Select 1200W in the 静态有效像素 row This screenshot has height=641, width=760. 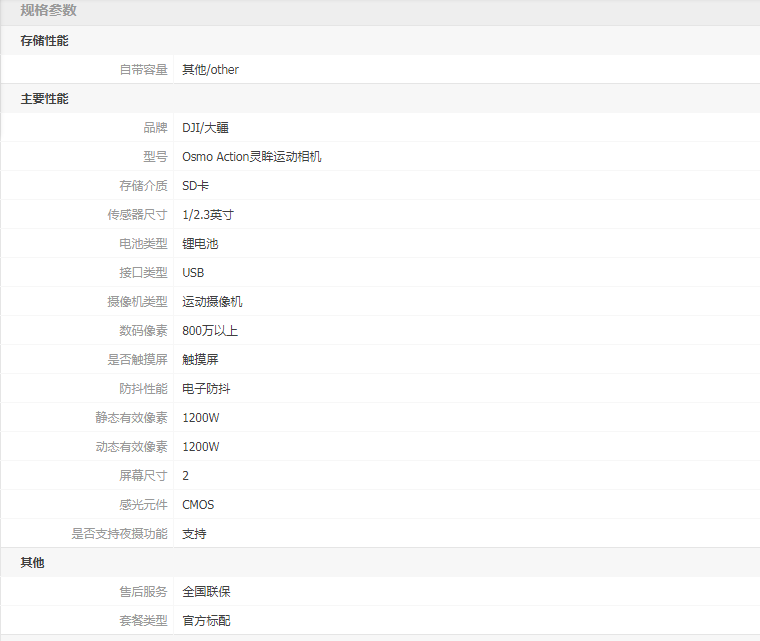pos(201,418)
